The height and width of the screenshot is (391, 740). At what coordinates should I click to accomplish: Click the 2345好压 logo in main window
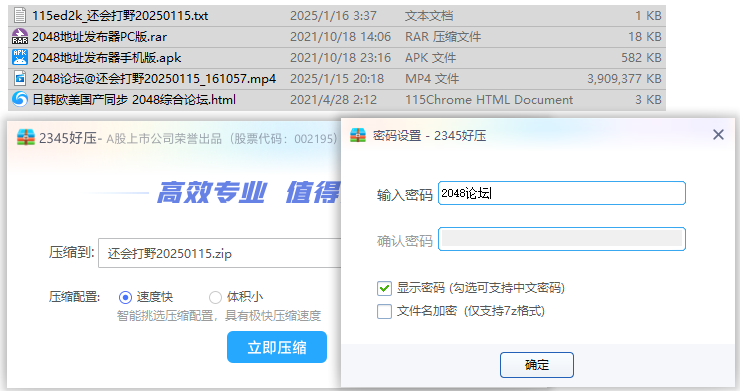pos(25,137)
